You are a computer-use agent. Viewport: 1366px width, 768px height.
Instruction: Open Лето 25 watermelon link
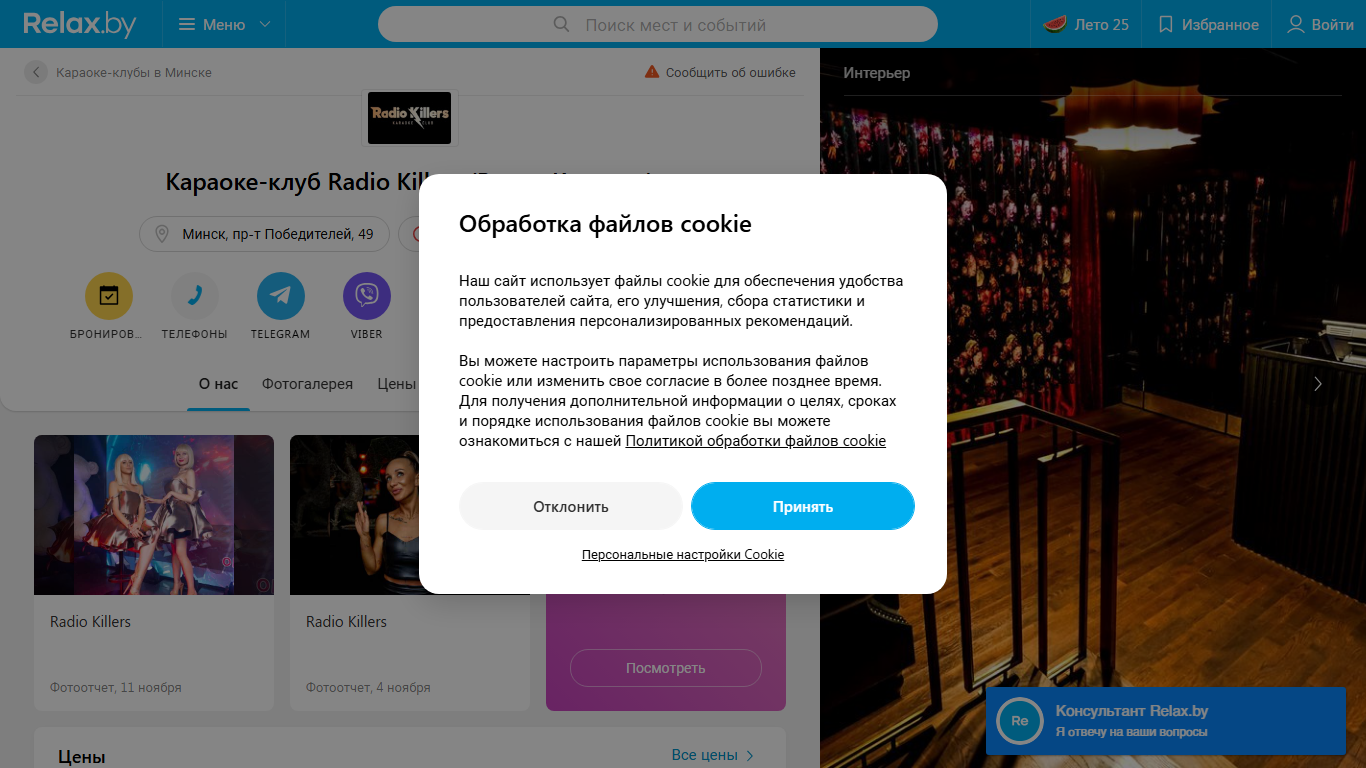[1086, 24]
